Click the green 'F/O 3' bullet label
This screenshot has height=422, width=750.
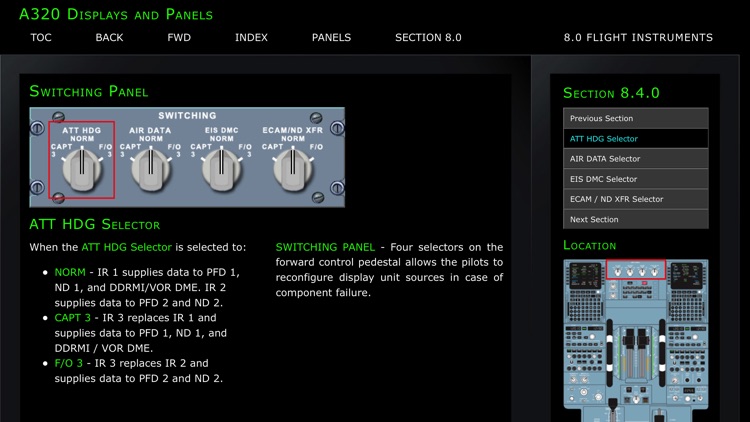coord(68,363)
